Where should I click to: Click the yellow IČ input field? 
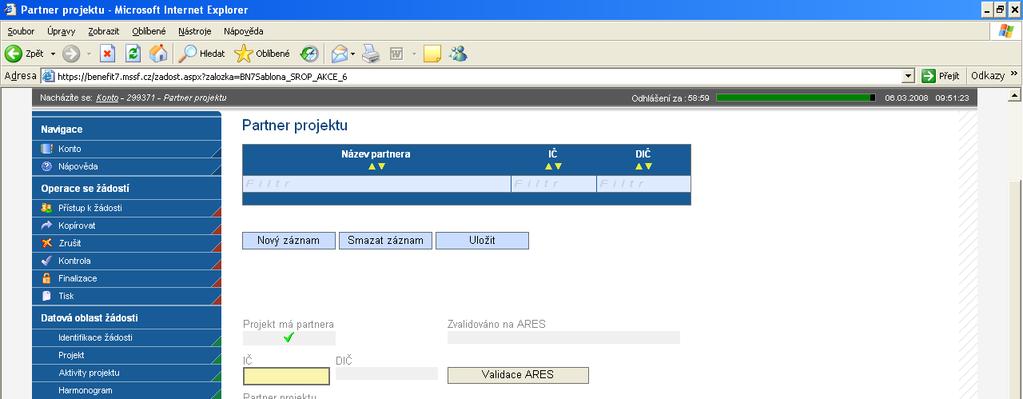pos(286,376)
